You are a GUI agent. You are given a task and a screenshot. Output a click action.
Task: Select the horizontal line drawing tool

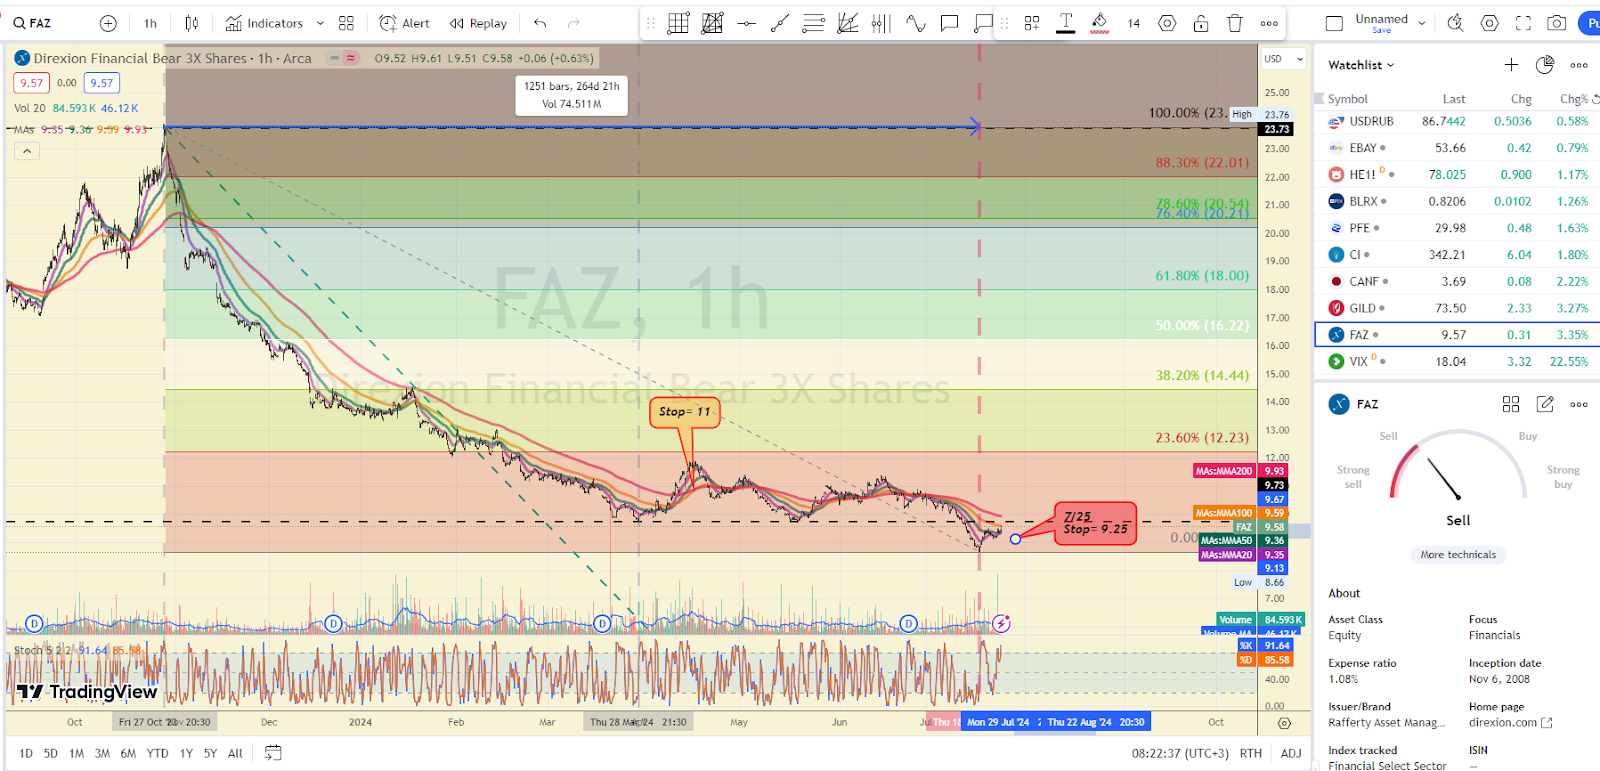coord(746,23)
